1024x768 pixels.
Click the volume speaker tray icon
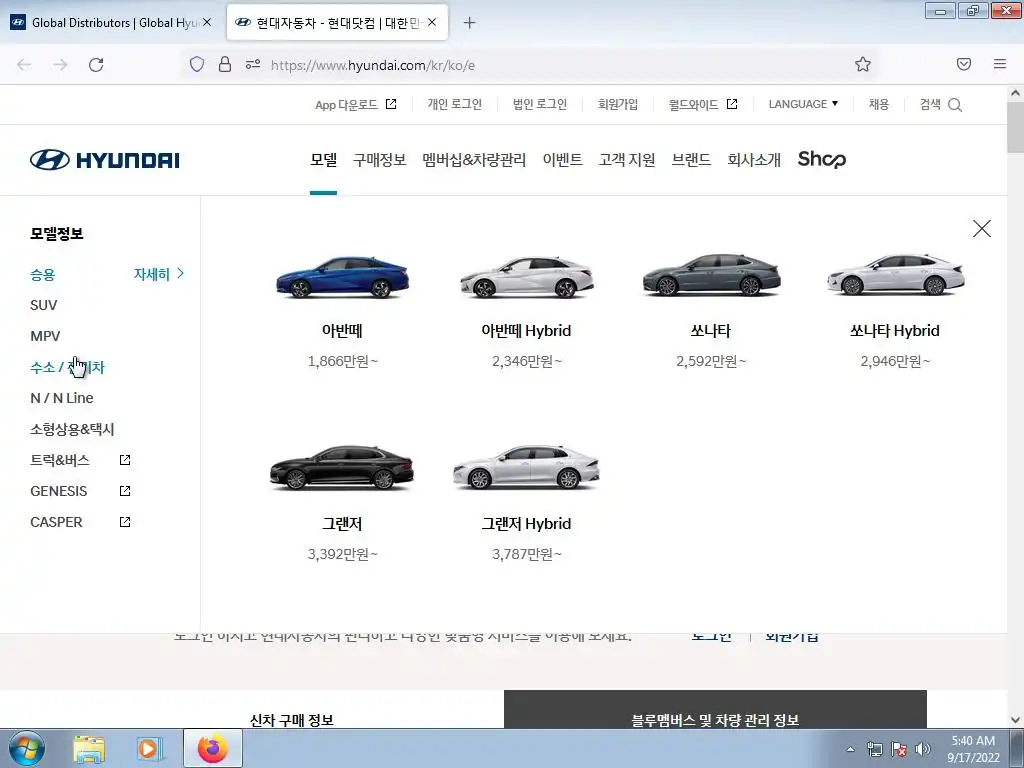click(x=922, y=749)
